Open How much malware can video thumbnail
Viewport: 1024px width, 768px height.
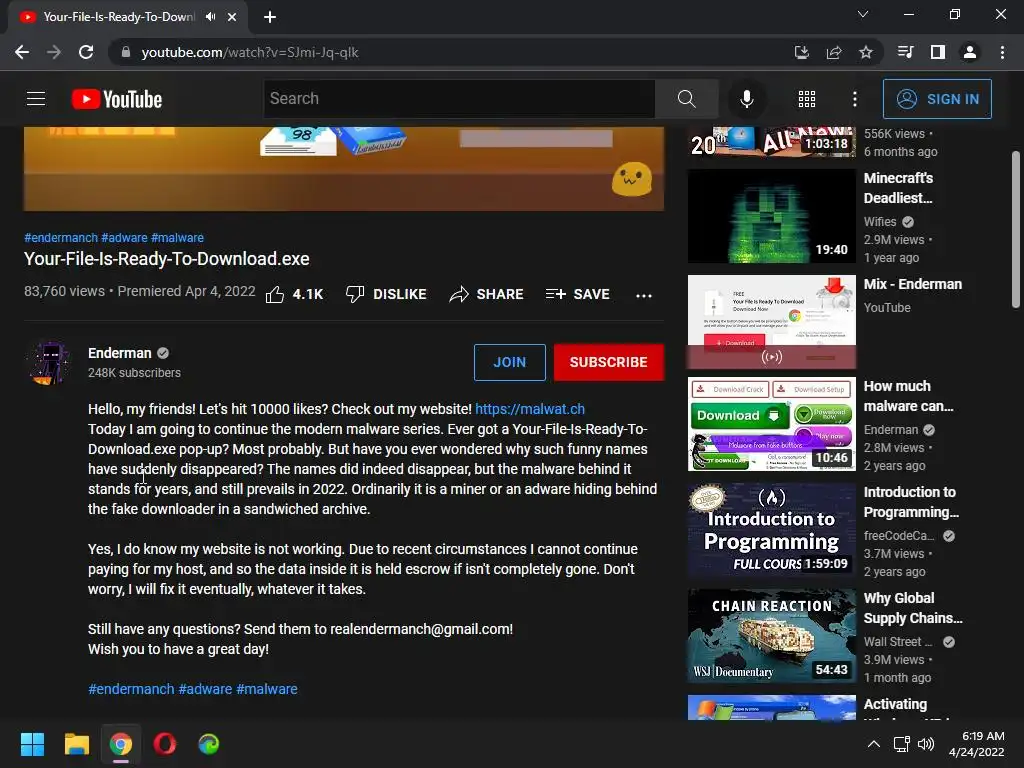pyautogui.click(x=771, y=424)
